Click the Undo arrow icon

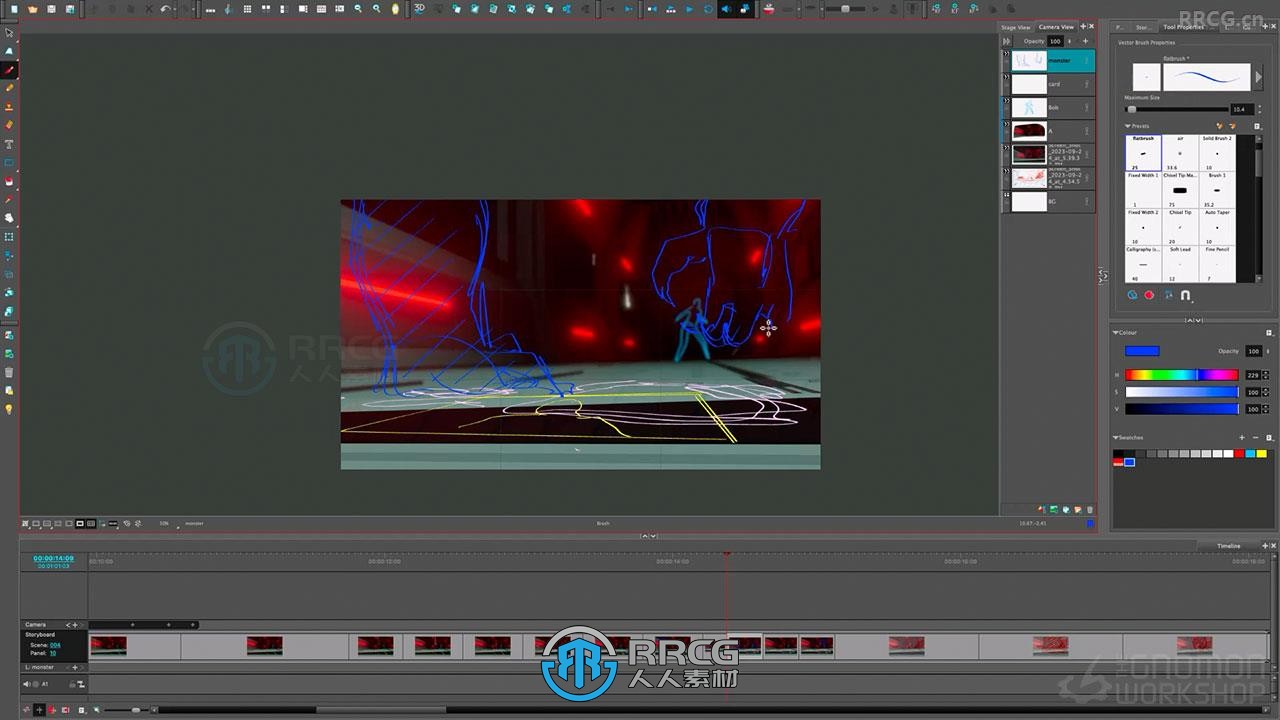(166, 9)
